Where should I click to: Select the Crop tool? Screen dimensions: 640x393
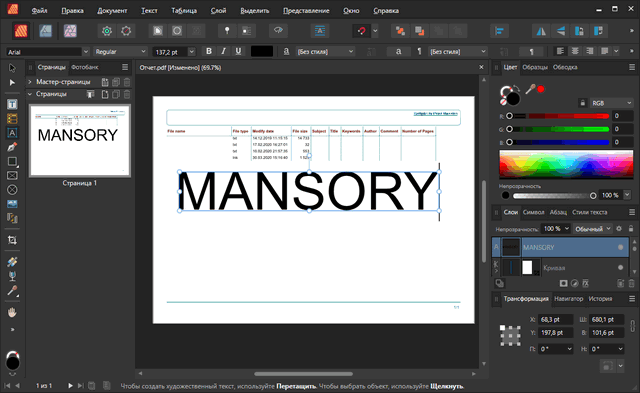pos(12,240)
